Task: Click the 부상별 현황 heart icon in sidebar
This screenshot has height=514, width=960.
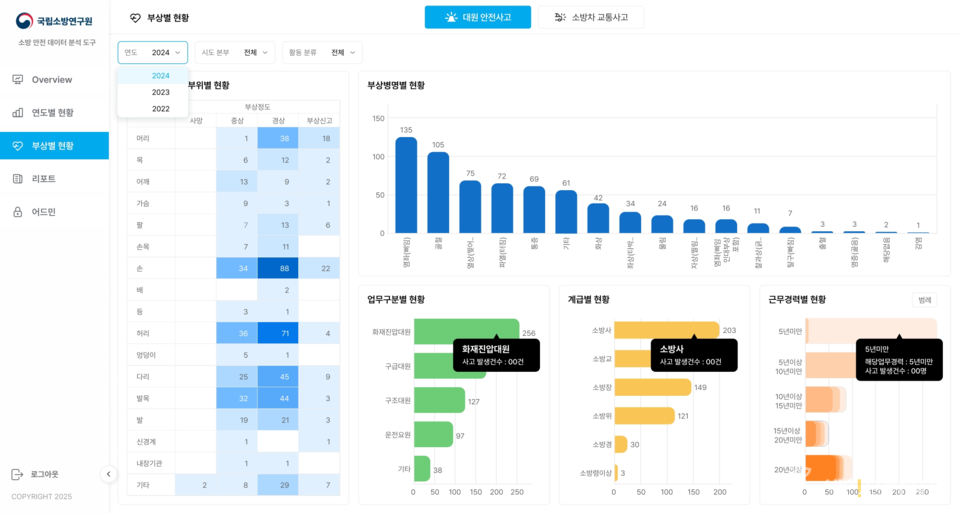Action: (18, 146)
